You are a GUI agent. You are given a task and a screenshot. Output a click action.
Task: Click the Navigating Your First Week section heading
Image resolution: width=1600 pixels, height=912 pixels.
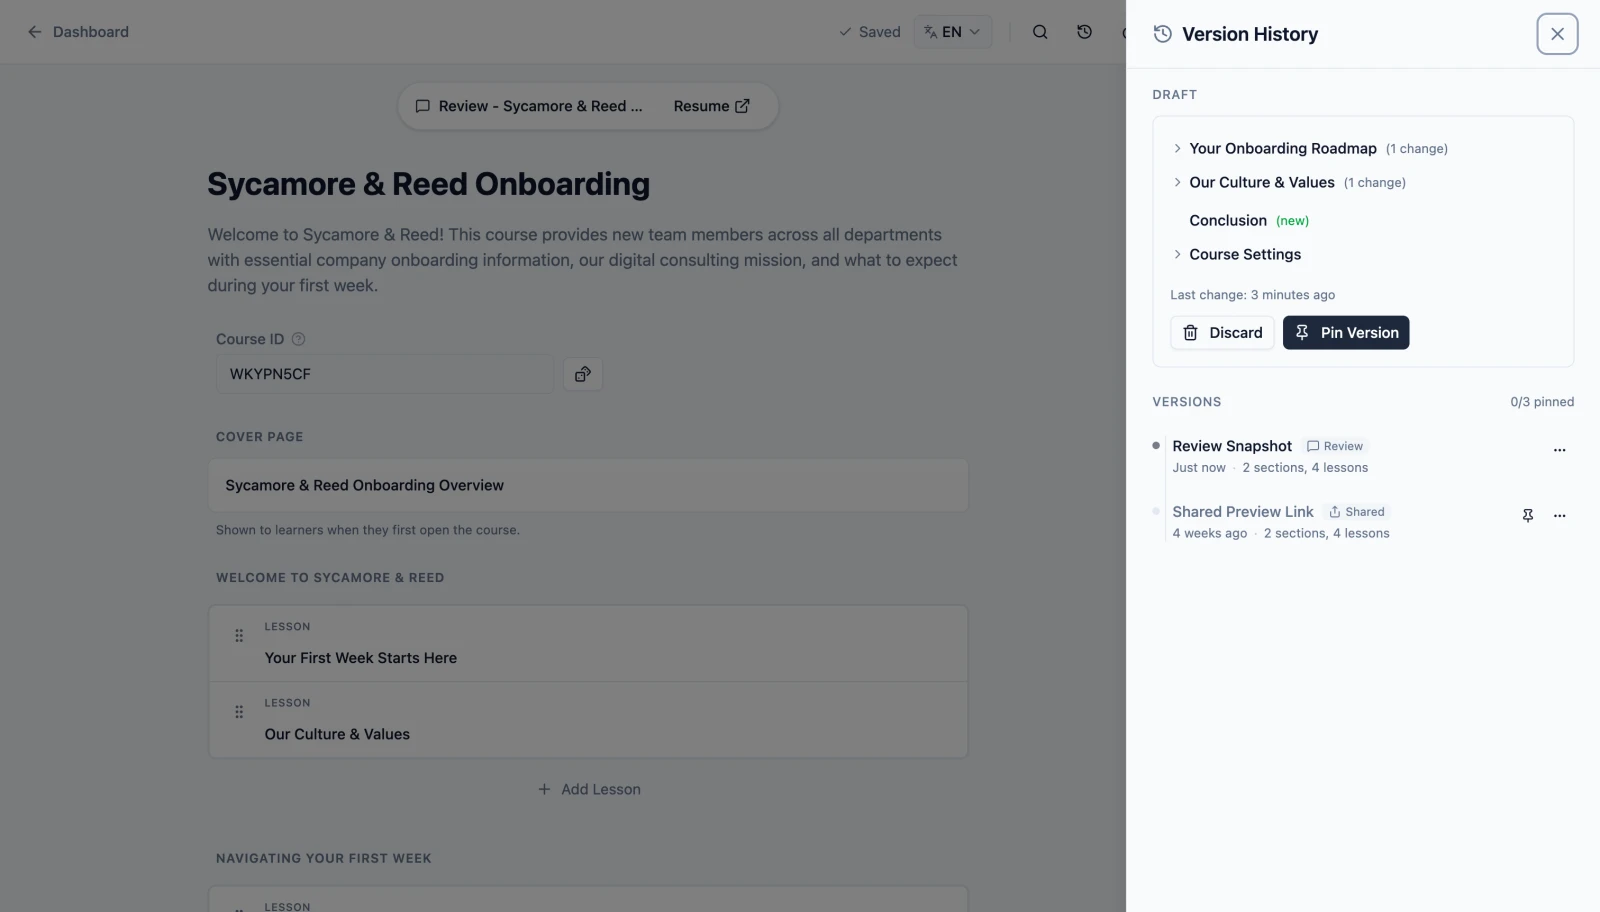coord(324,858)
